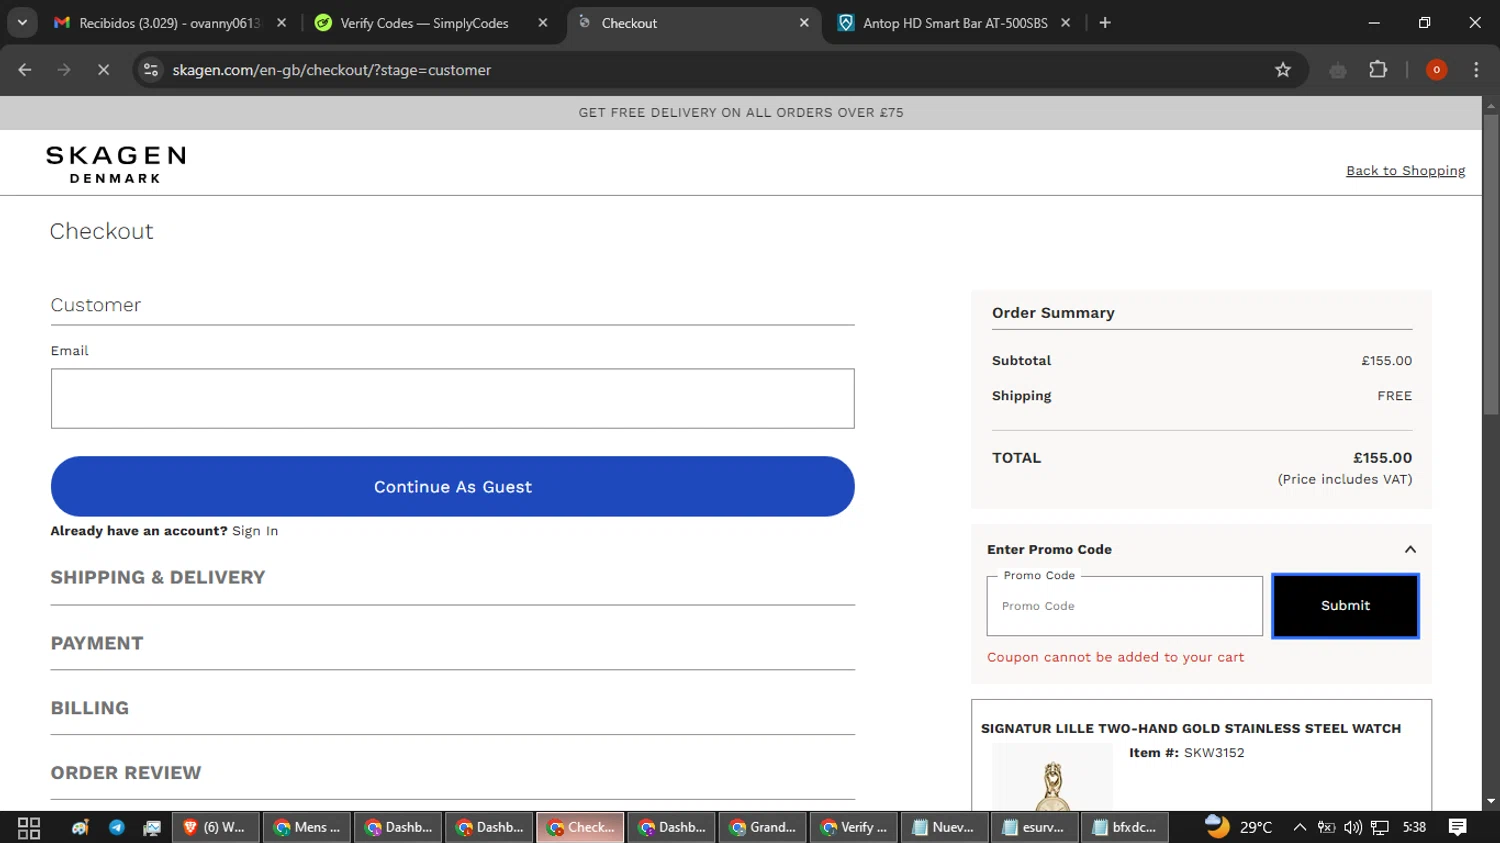Open the browser extensions puzzle icon
The height and width of the screenshot is (843, 1500).
(x=1378, y=70)
